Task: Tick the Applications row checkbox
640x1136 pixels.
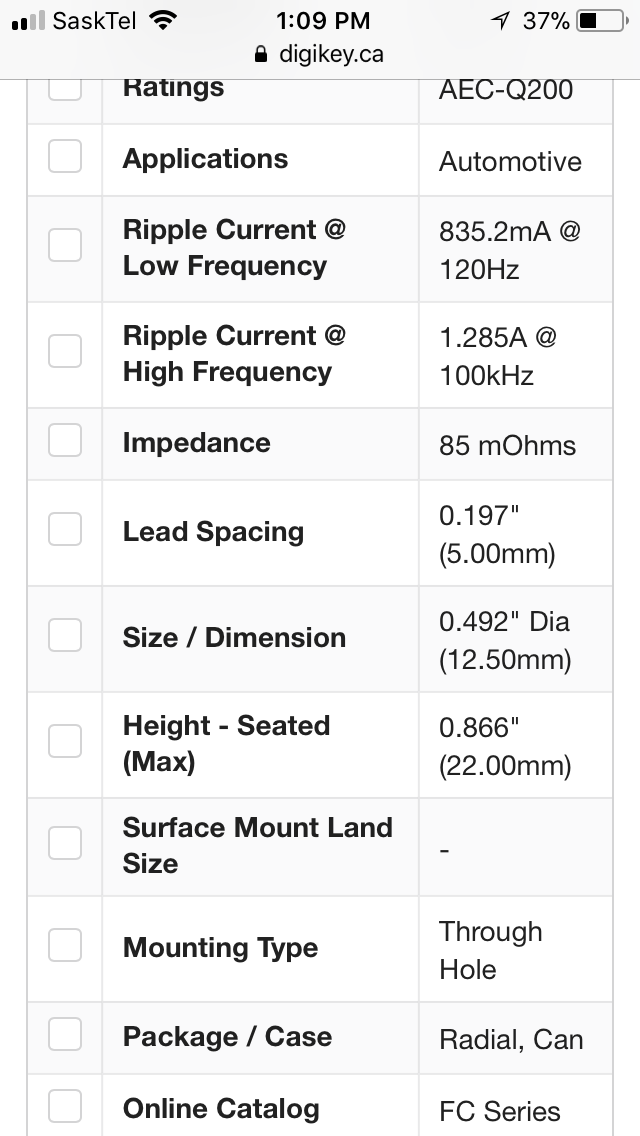Action: [x=65, y=156]
